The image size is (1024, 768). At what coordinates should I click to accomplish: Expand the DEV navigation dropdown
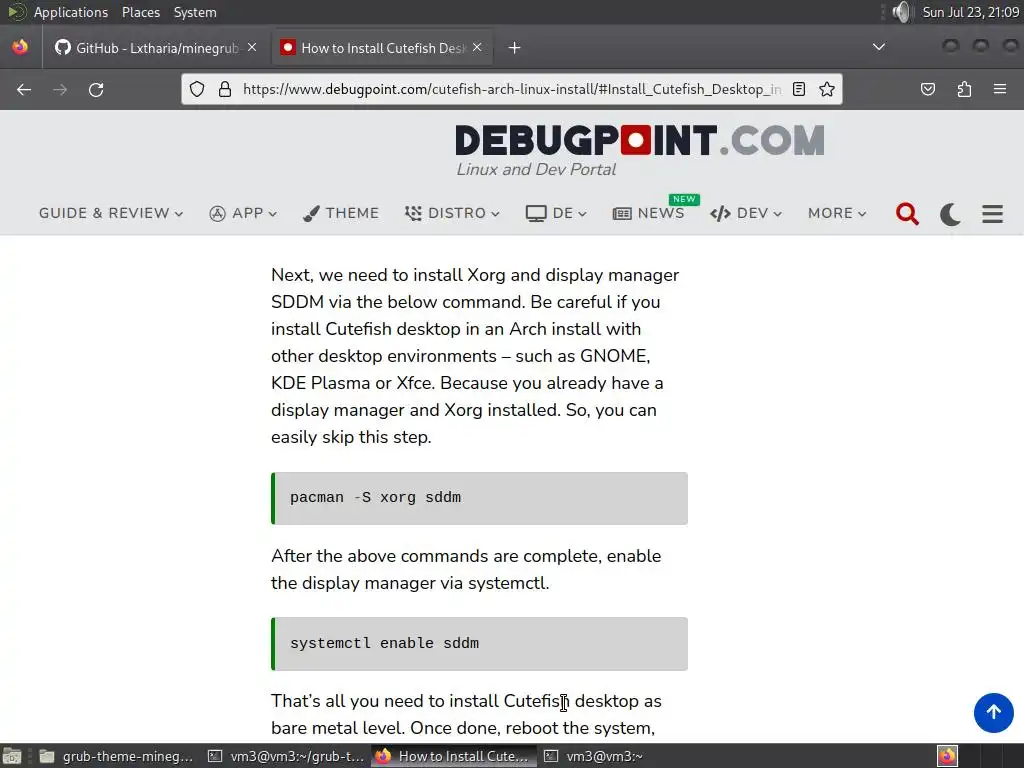(746, 213)
